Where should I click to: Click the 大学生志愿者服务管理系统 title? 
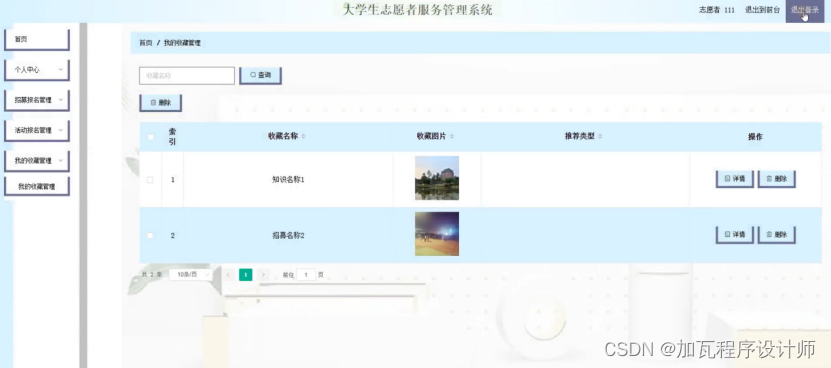tap(418, 10)
